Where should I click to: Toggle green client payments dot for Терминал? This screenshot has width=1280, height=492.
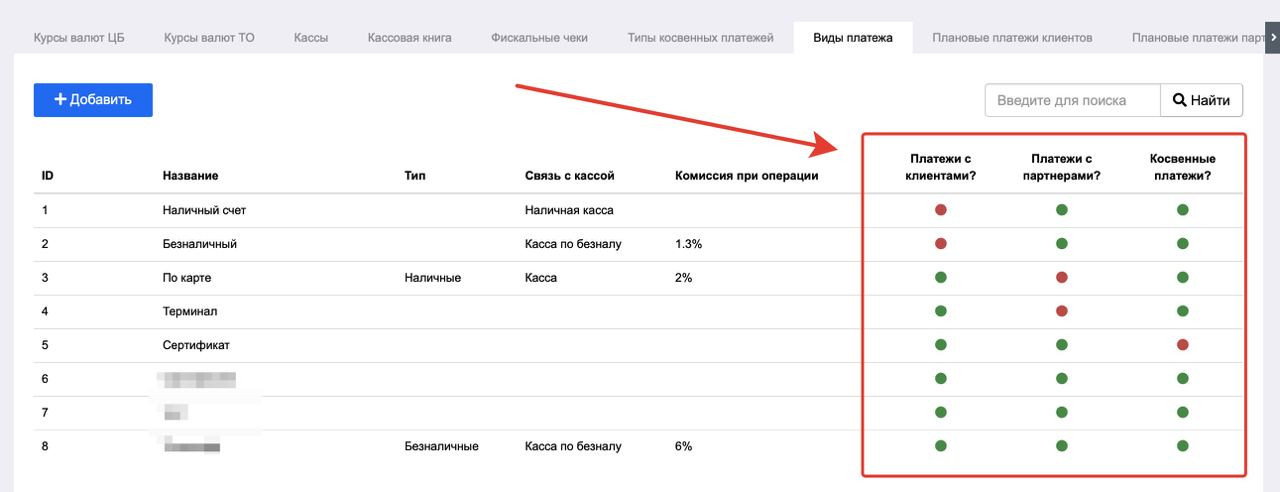[x=941, y=311]
